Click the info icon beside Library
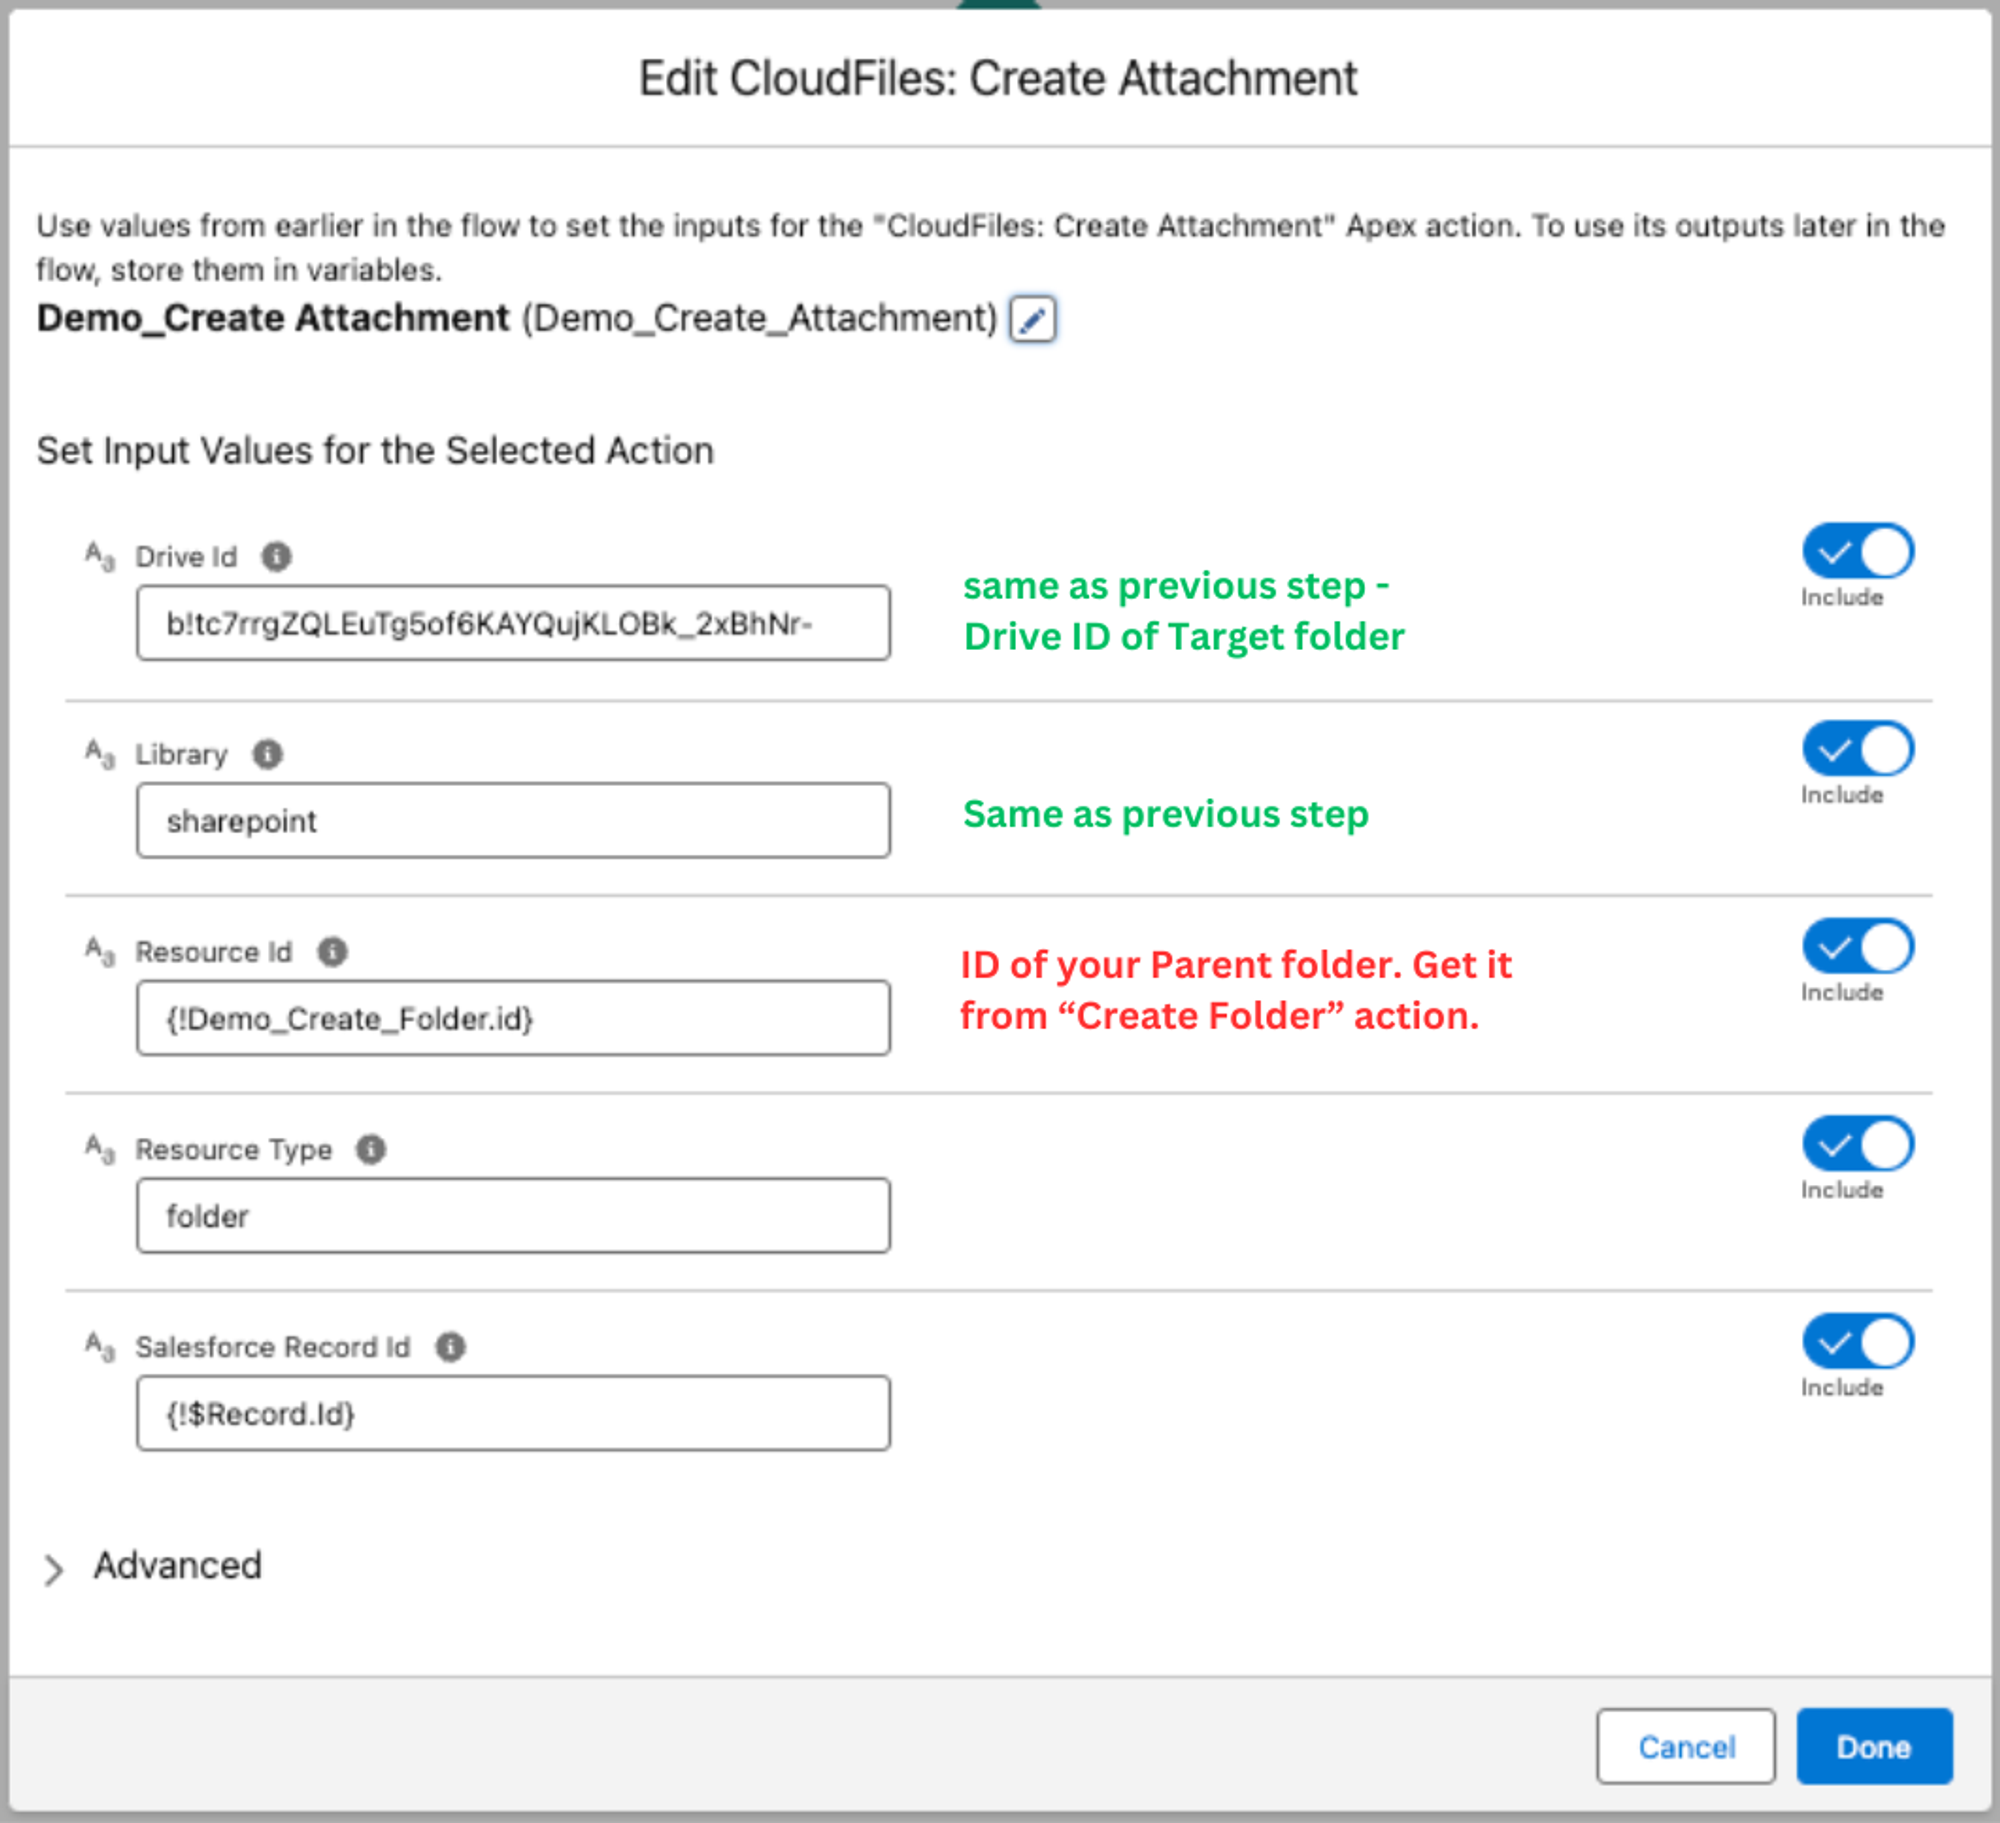 point(267,753)
